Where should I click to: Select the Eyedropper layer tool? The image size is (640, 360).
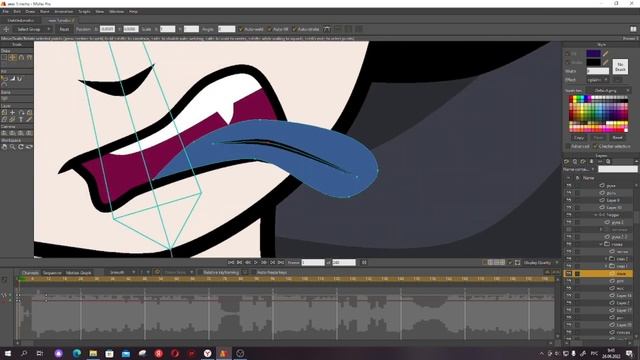tap(29, 120)
